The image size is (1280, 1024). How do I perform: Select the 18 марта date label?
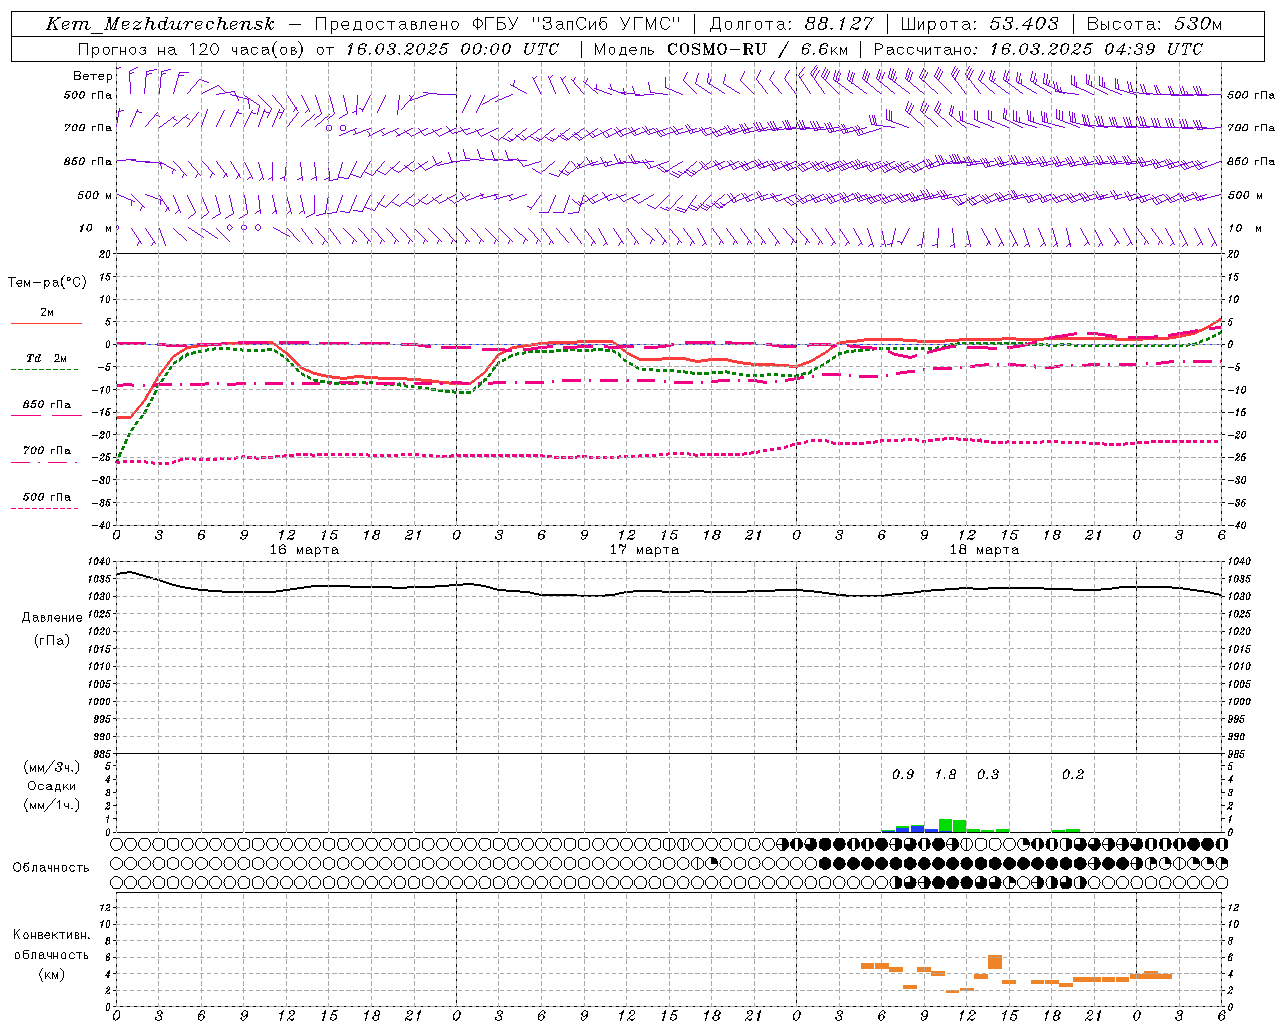point(984,550)
